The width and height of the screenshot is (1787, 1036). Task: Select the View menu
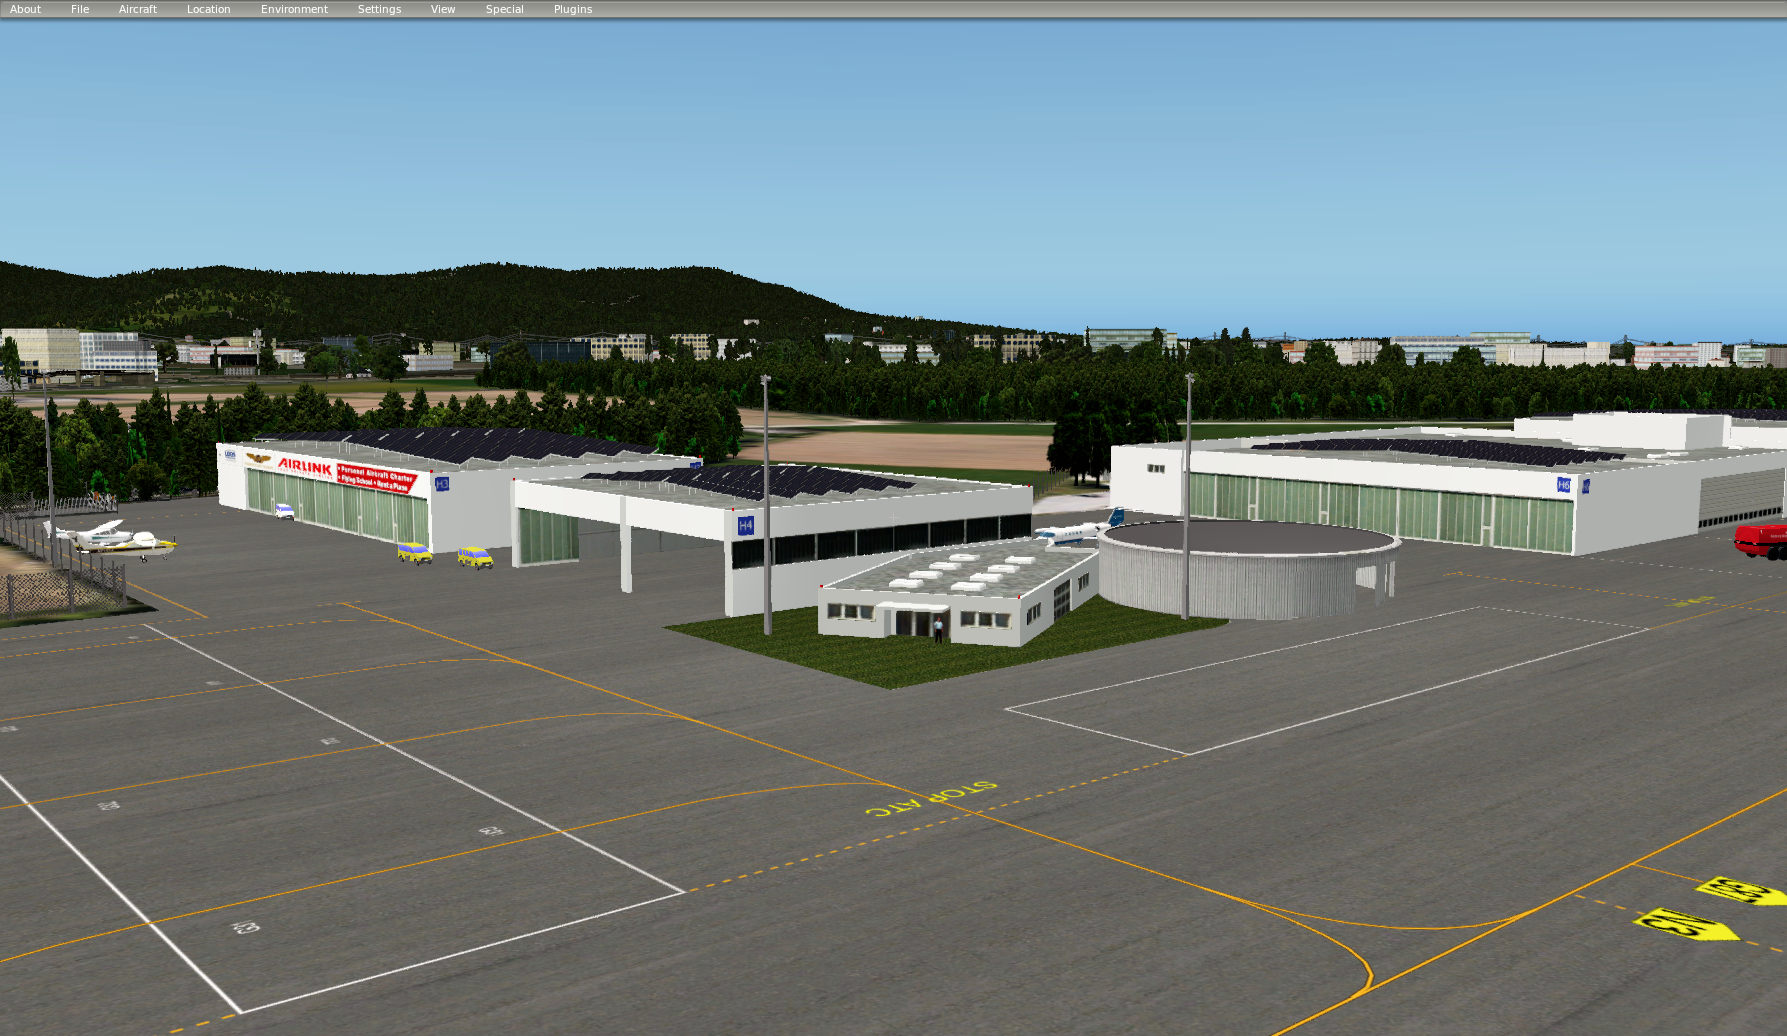(x=443, y=9)
